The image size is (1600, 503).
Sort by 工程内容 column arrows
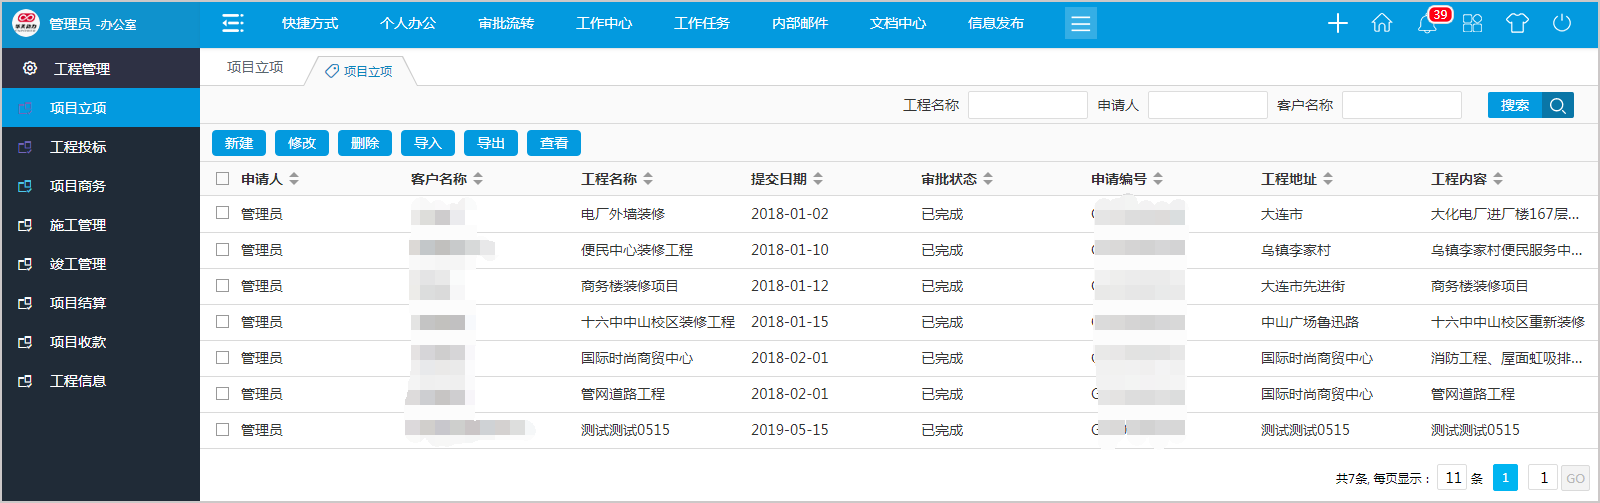coord(1498,179)
